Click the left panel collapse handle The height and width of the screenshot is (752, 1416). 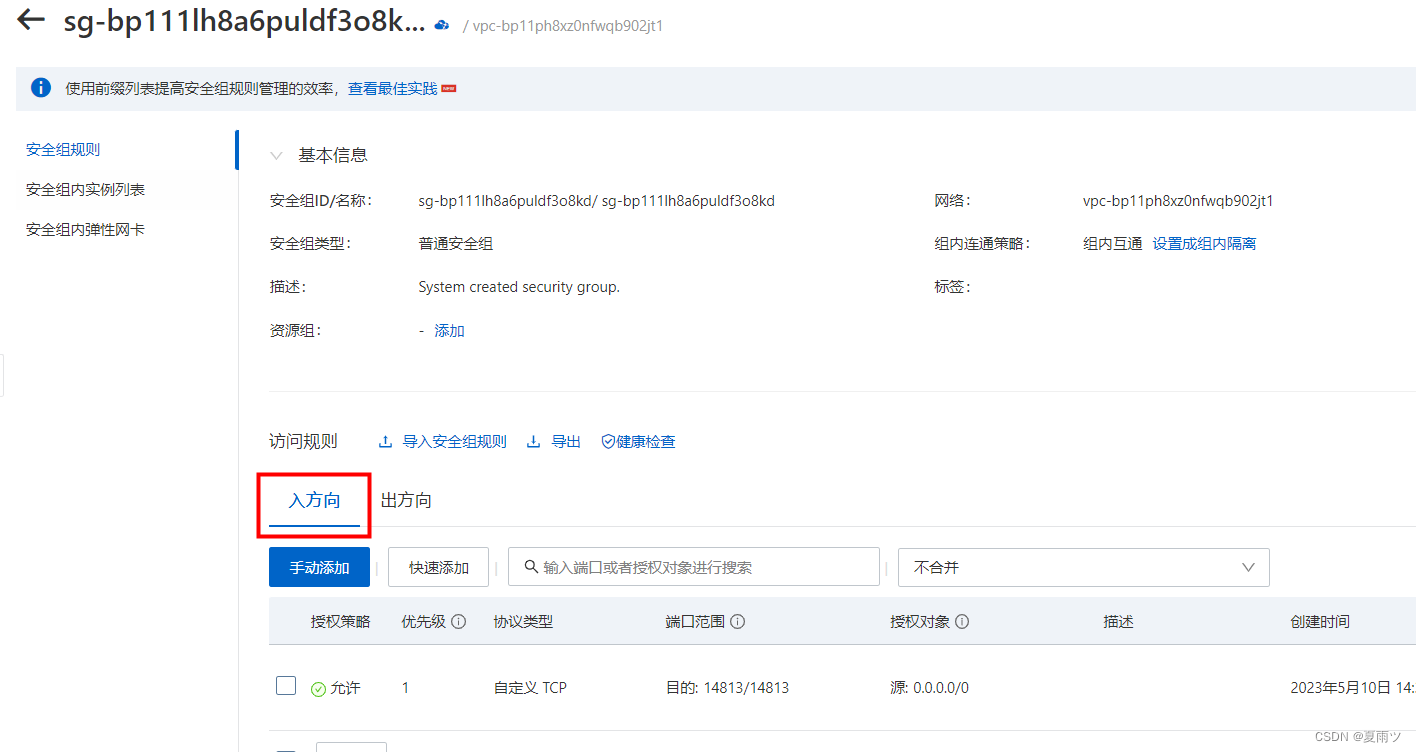[2, 375]
